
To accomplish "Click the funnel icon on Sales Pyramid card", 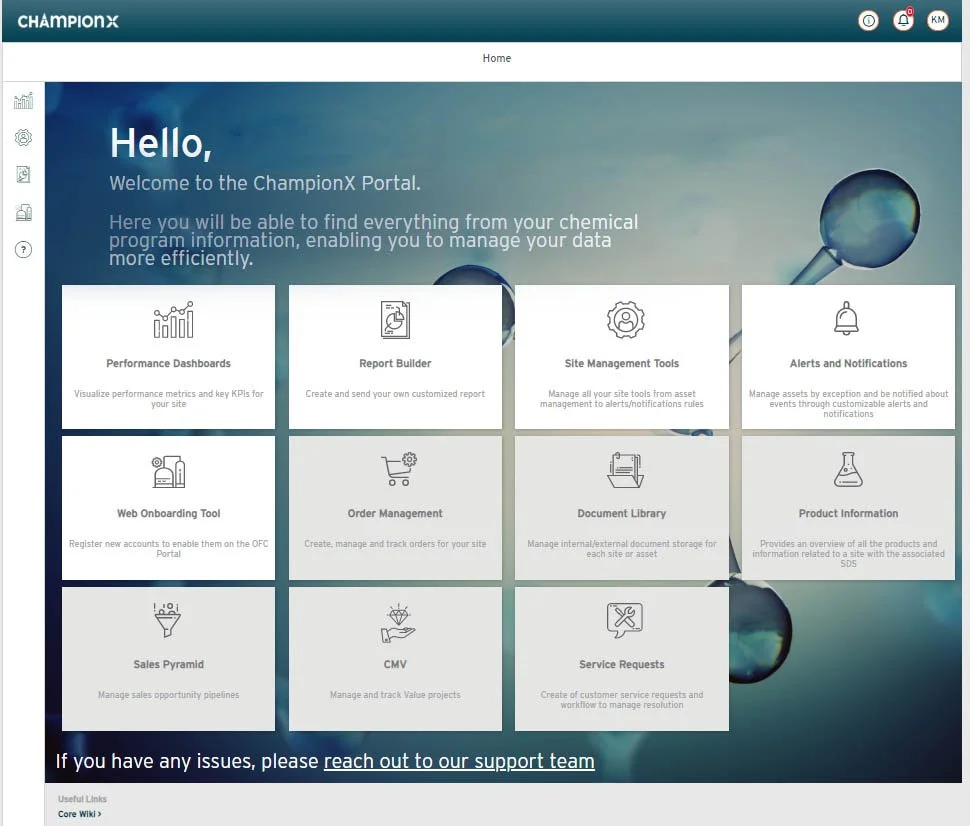I will pyautogui.click(x=168, y=620).
